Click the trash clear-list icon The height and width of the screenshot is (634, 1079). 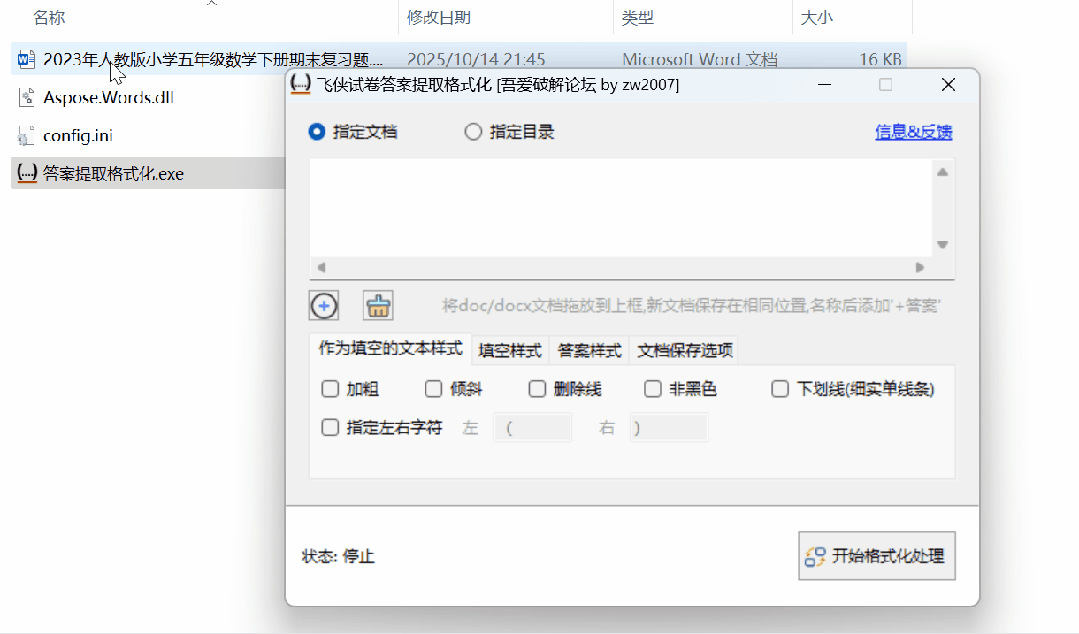click(x=377, y=305)
